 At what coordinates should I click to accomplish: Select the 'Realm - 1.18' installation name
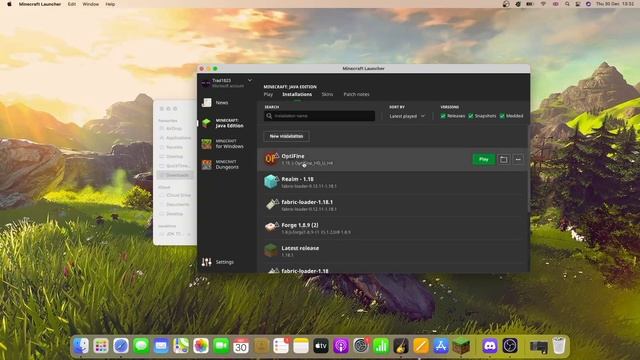[x=298, y=179]
